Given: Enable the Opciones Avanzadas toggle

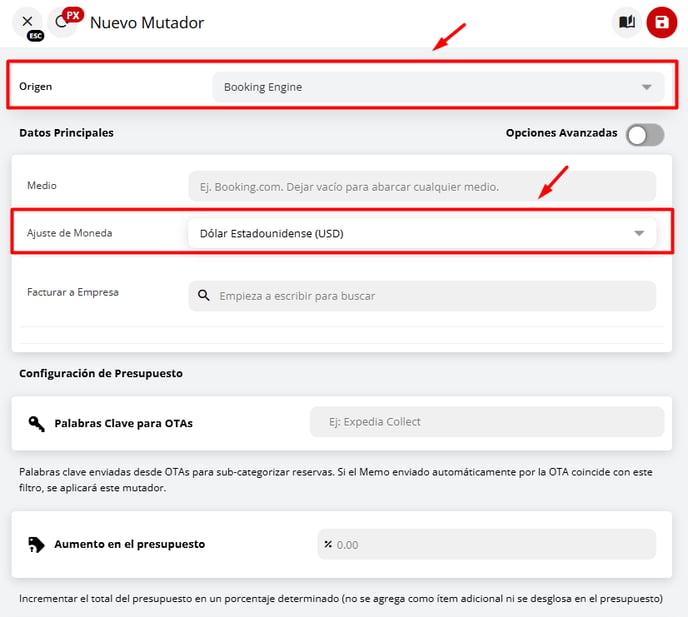Looking at the screenshot, I should (644, 135).
